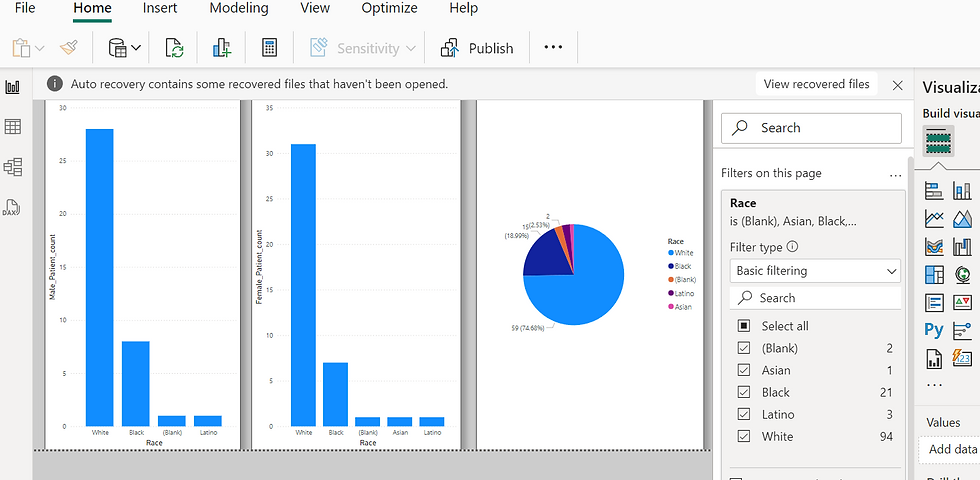Image resolution: width=980 pixels, height=480 pixels.
Task: Open the Model view in left sidebar
Action: (x=12, y=167)
